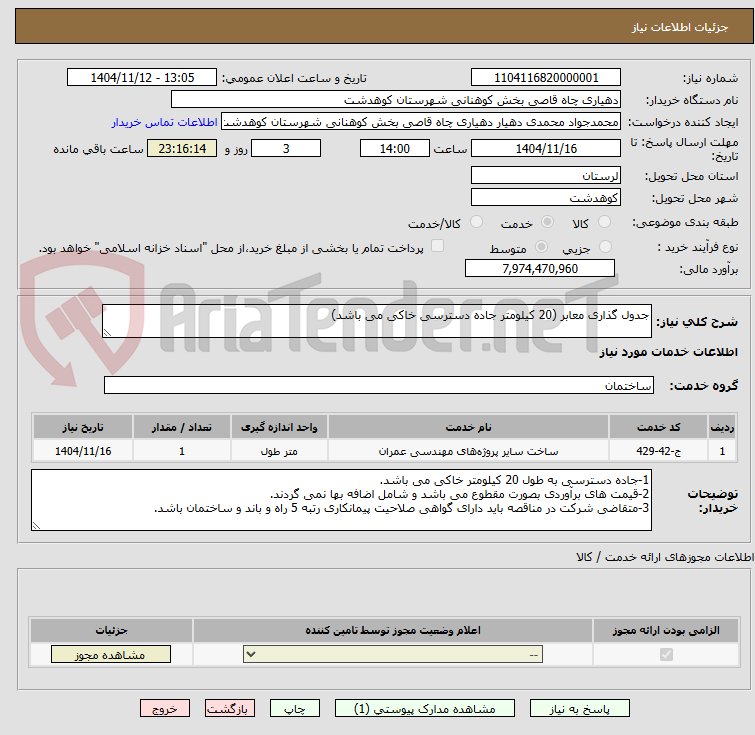Select the کالا/خدمت radio button
This screenshot has width=755, height=735.
[476, 222]
